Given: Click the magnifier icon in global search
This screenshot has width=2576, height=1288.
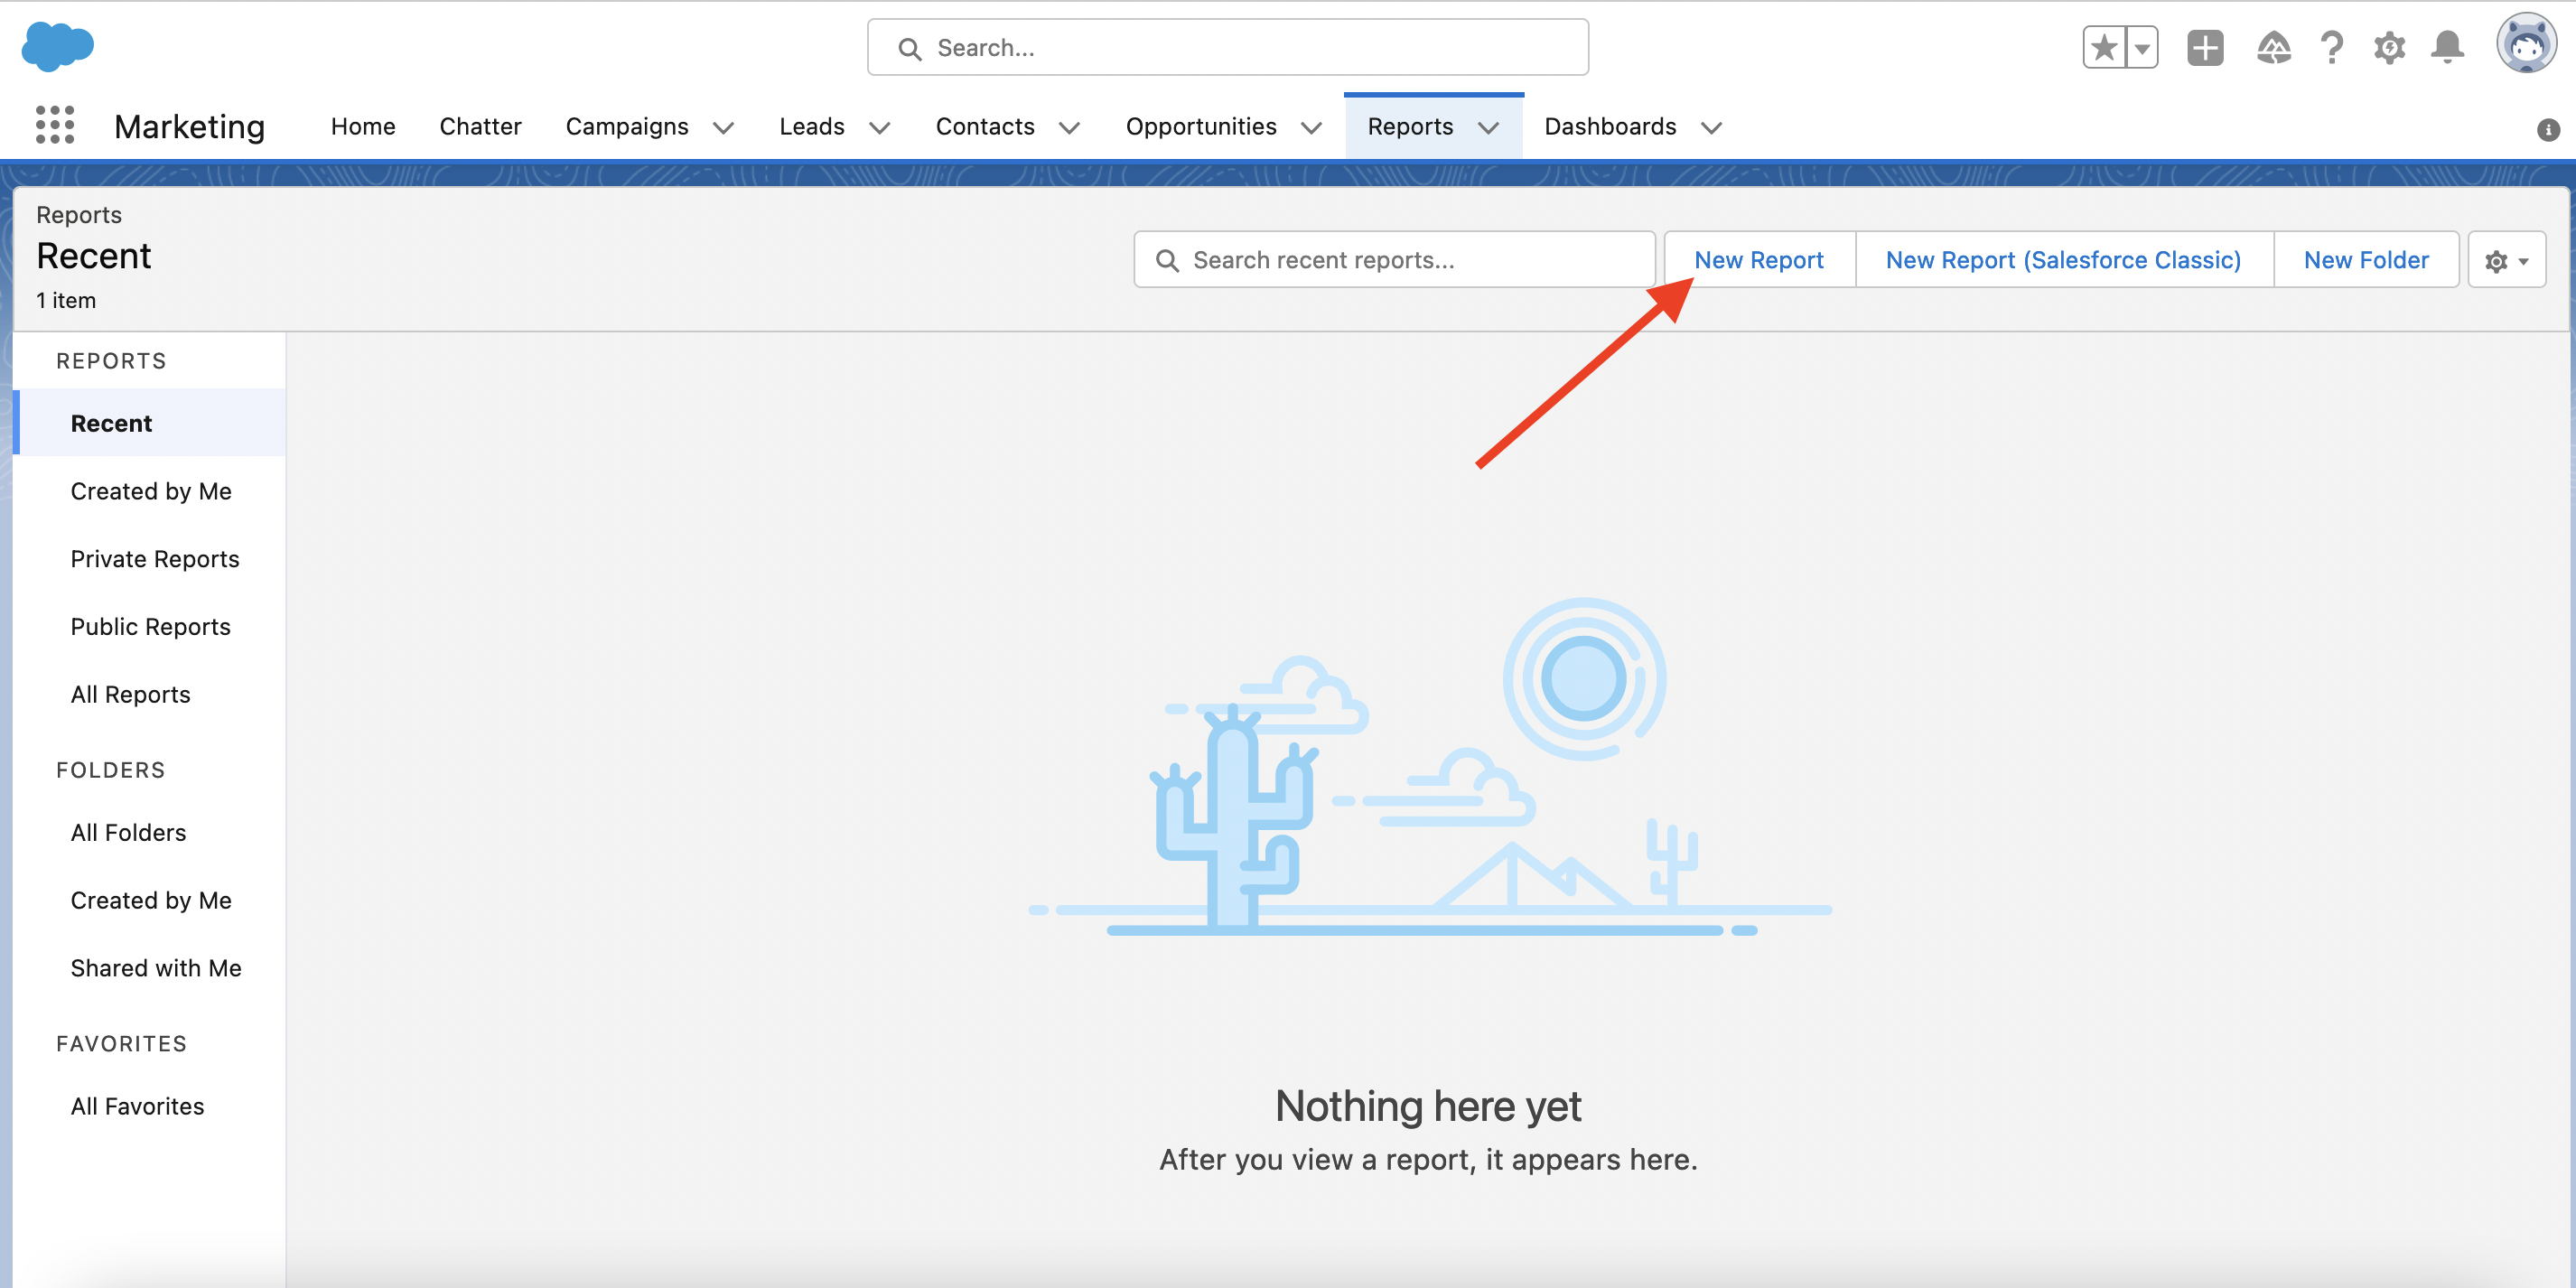Looking at the screenshot, I should 909,48.
